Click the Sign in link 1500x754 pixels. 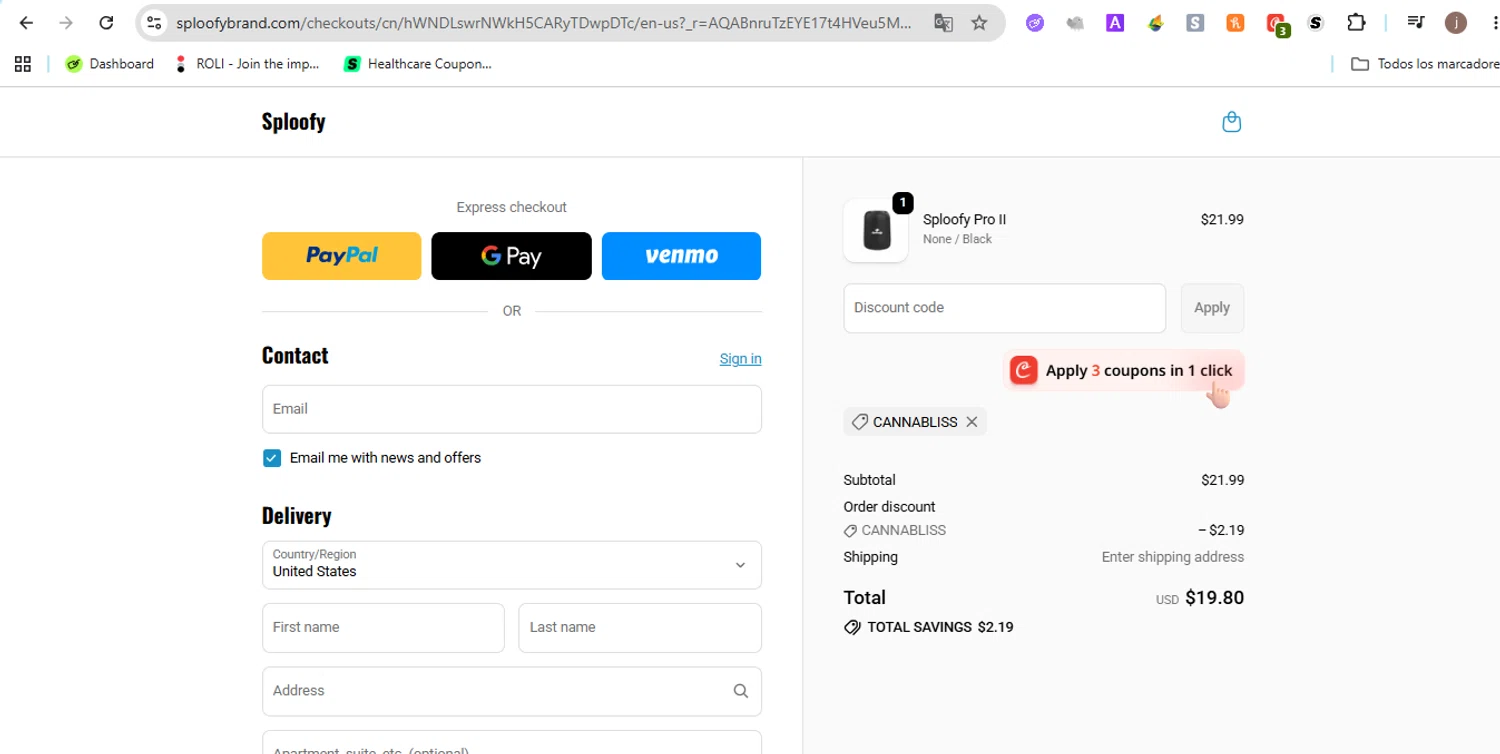point(740,359)
